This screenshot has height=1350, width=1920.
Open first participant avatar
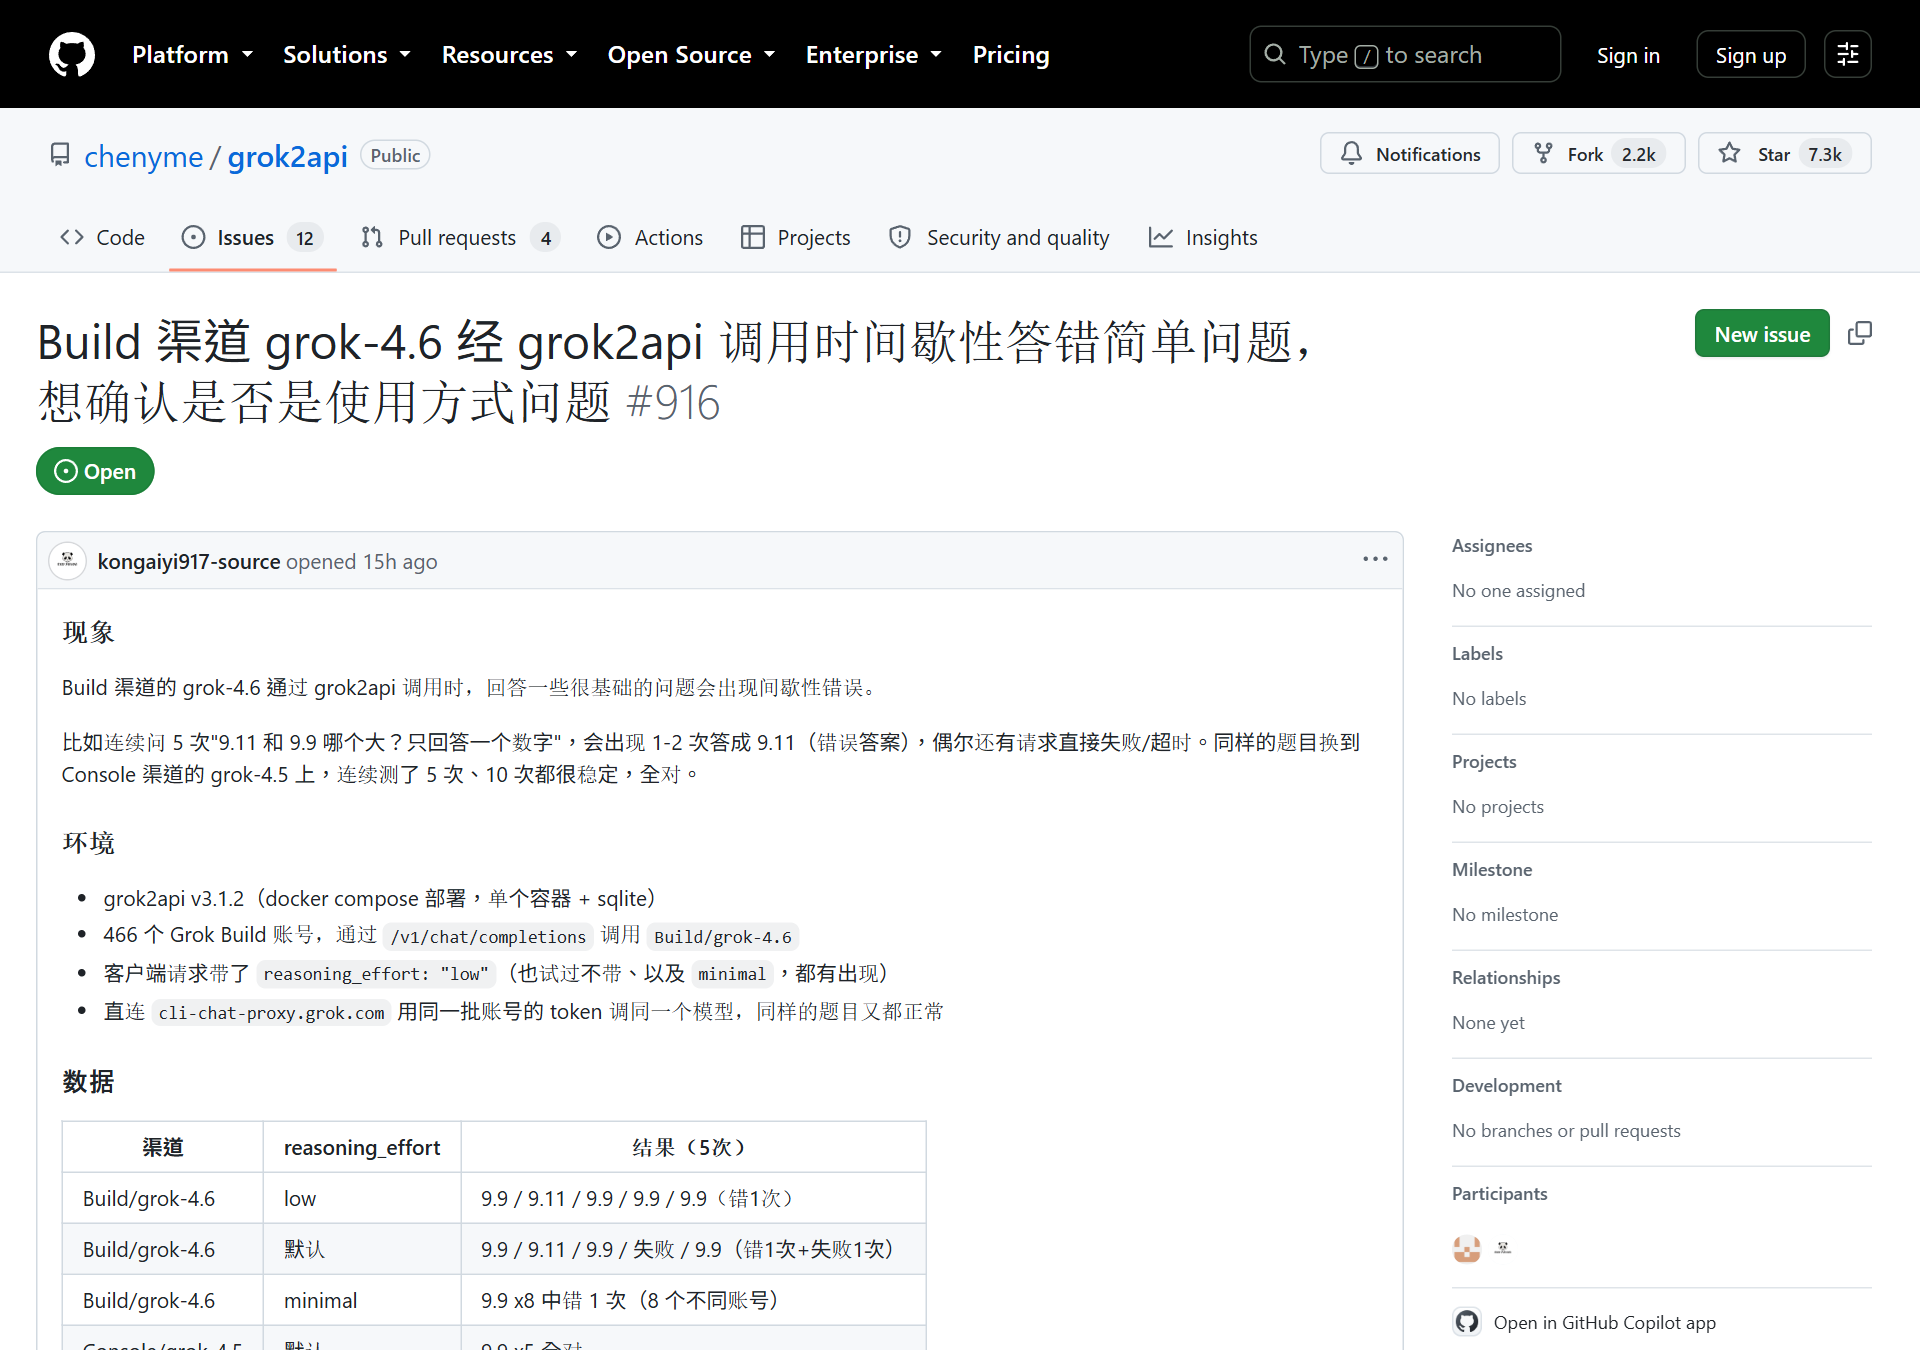pos(1467,1248)
